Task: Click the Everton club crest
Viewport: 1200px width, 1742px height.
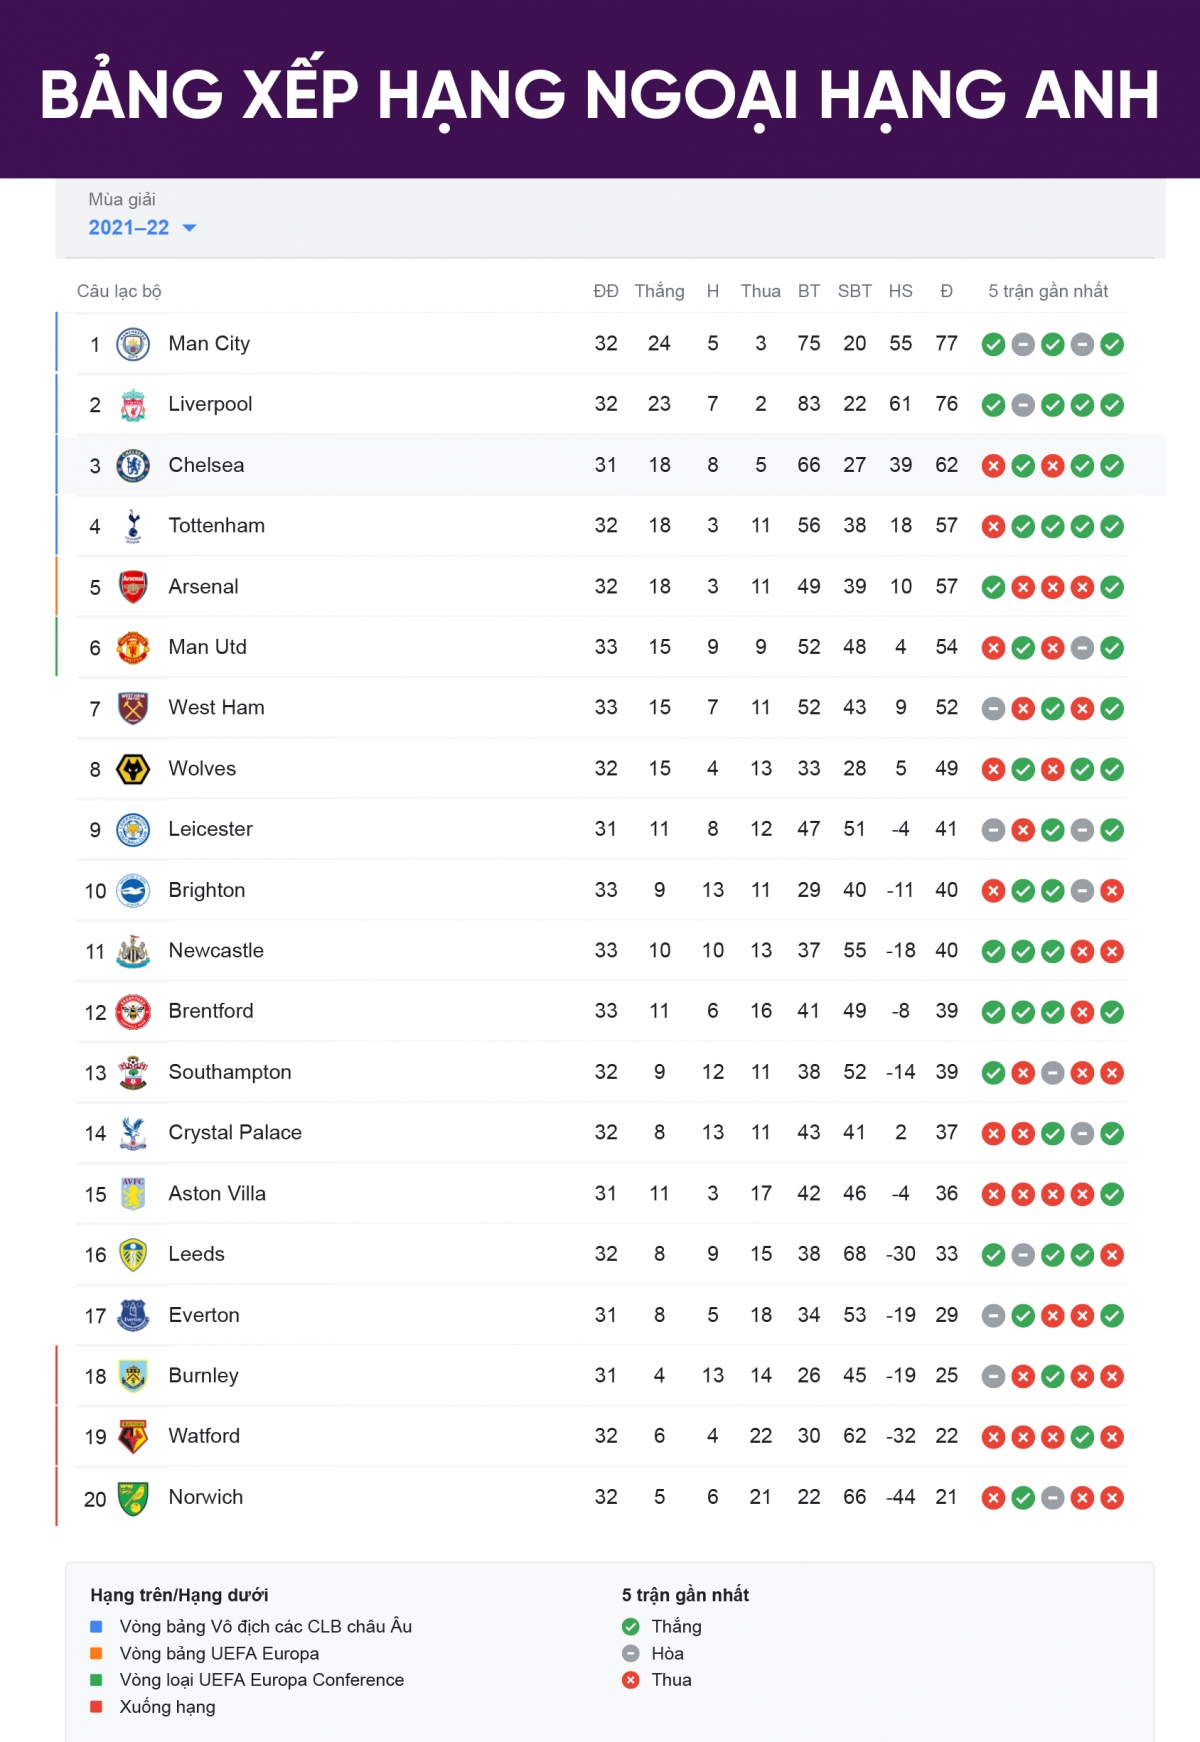Action: point(133,1315)
